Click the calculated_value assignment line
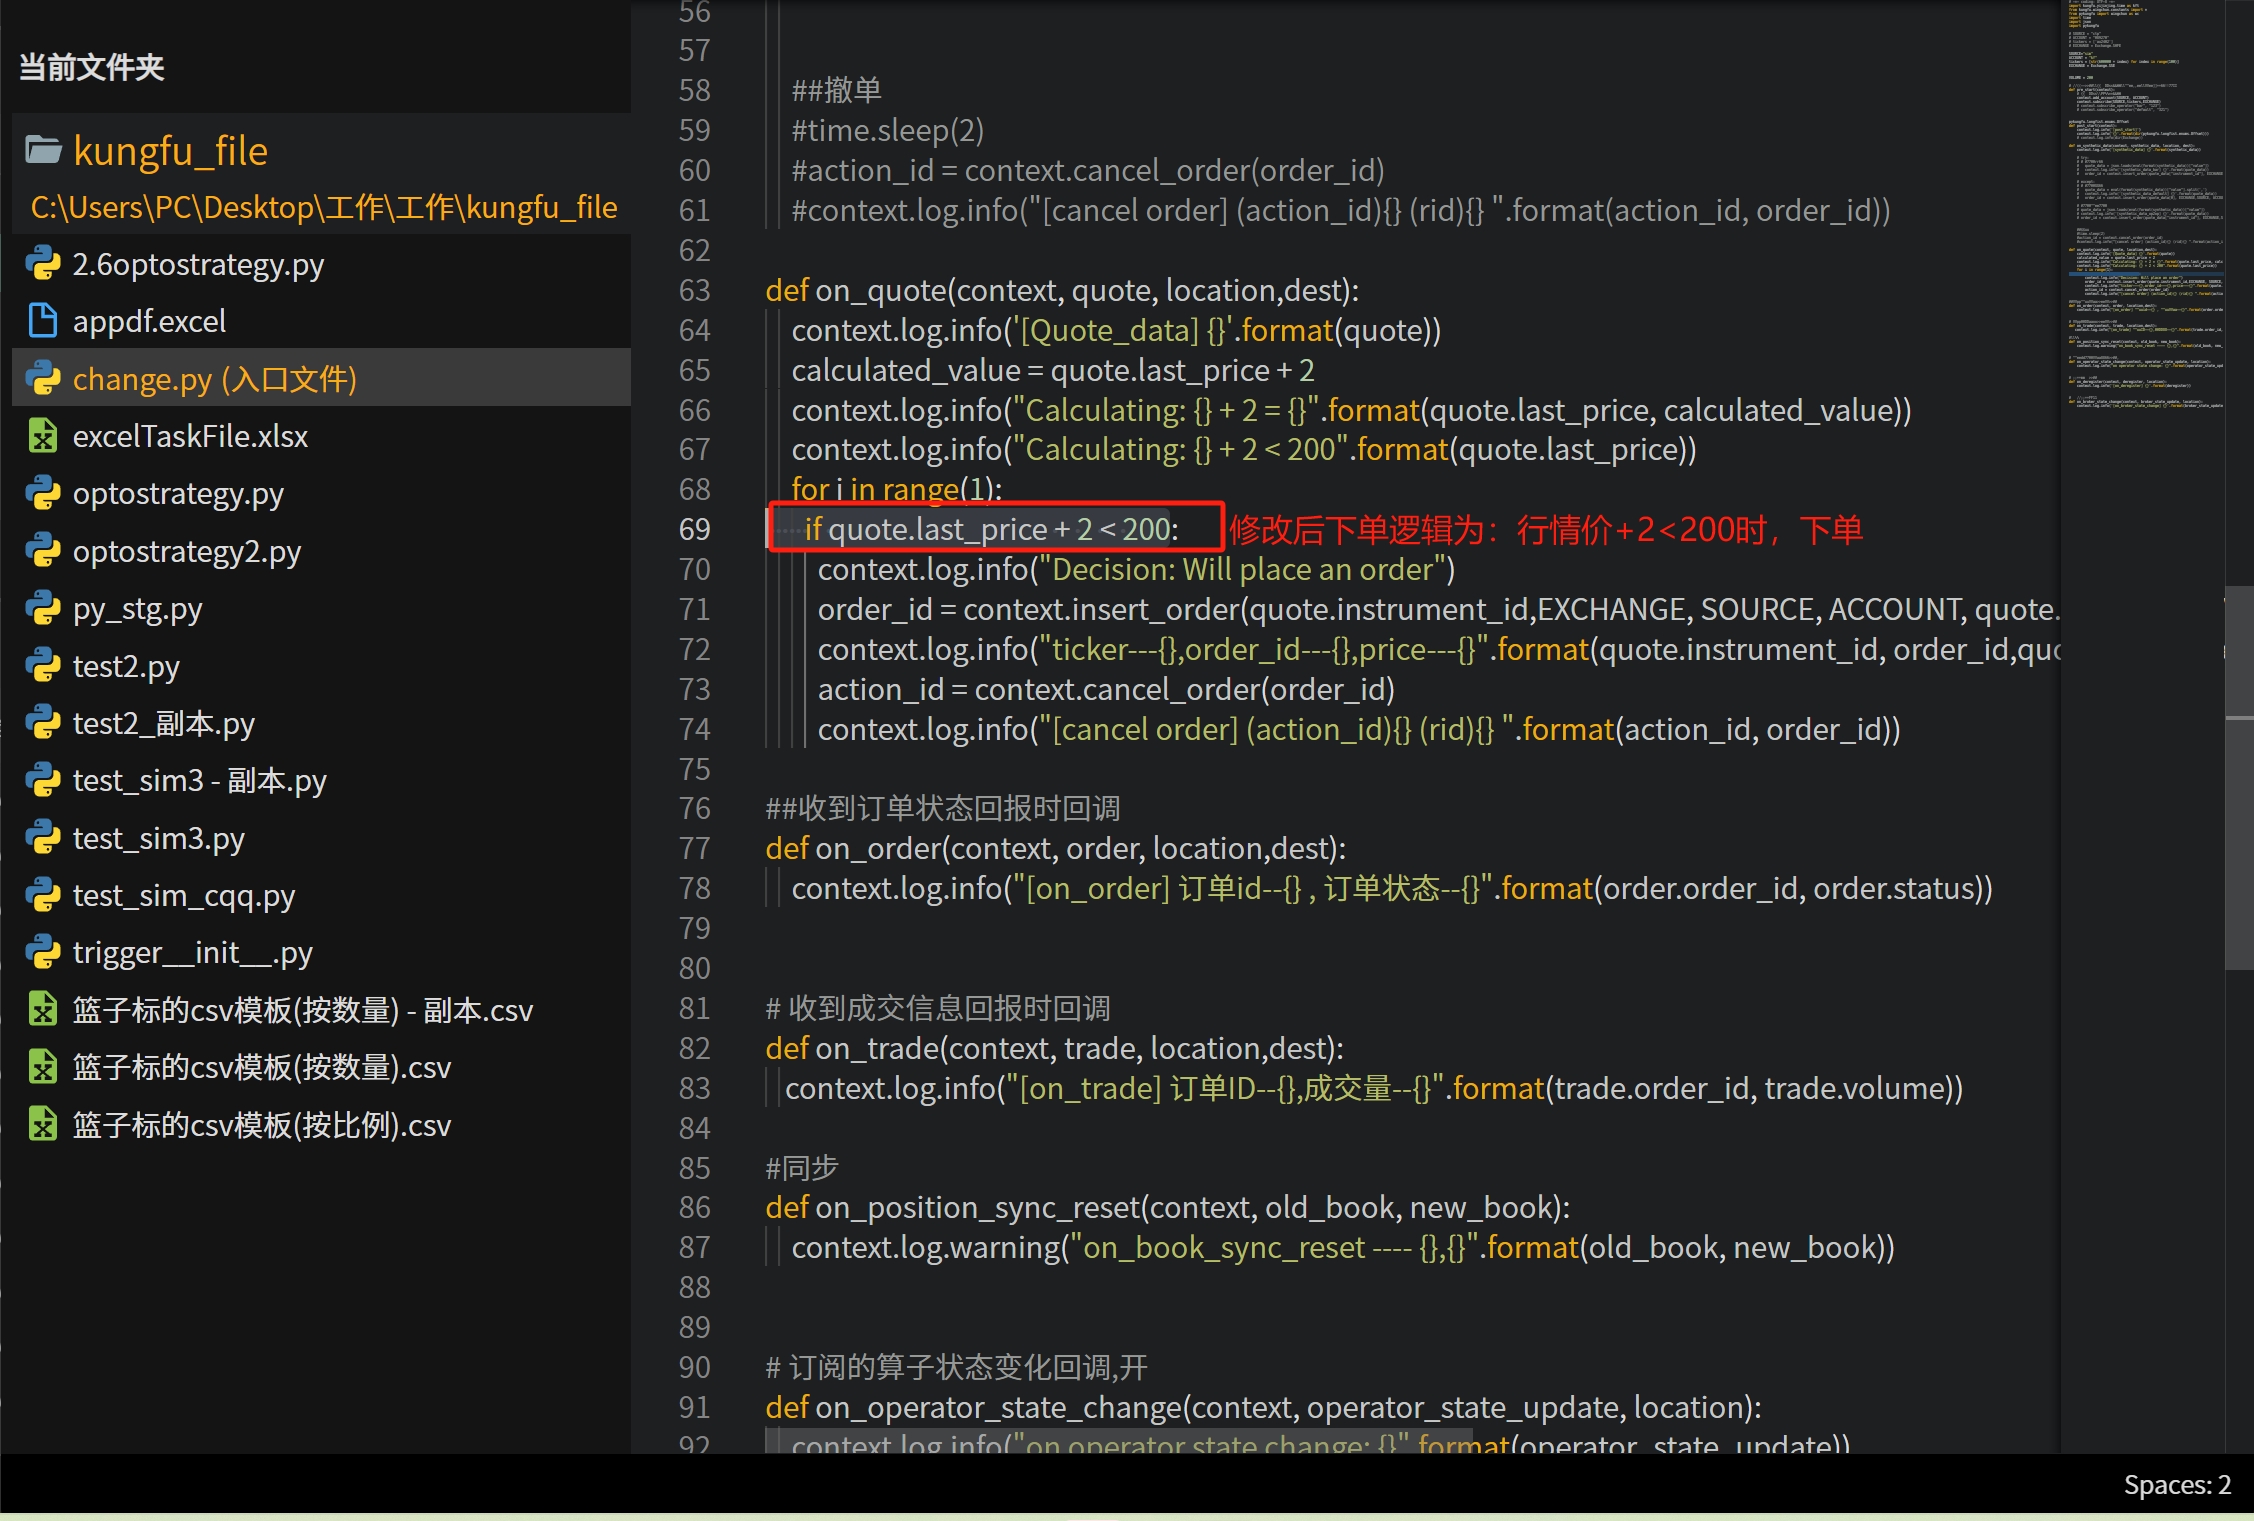2254x1521 pixels. (x=1053, y=370)
